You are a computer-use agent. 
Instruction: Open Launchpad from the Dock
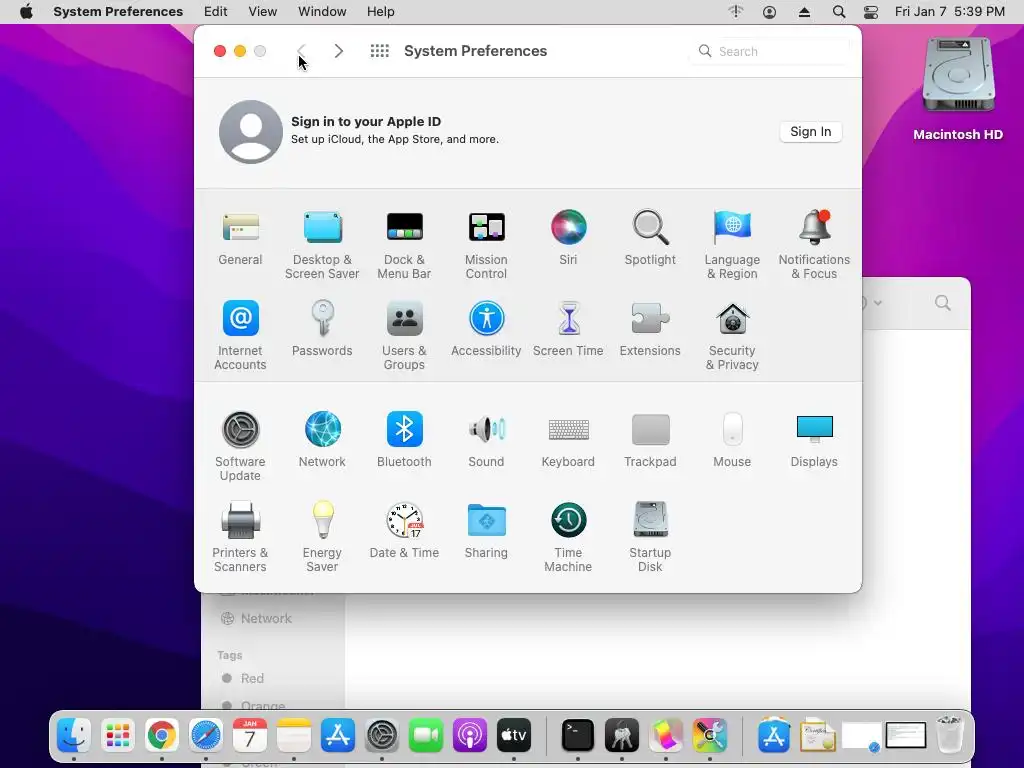118,735
